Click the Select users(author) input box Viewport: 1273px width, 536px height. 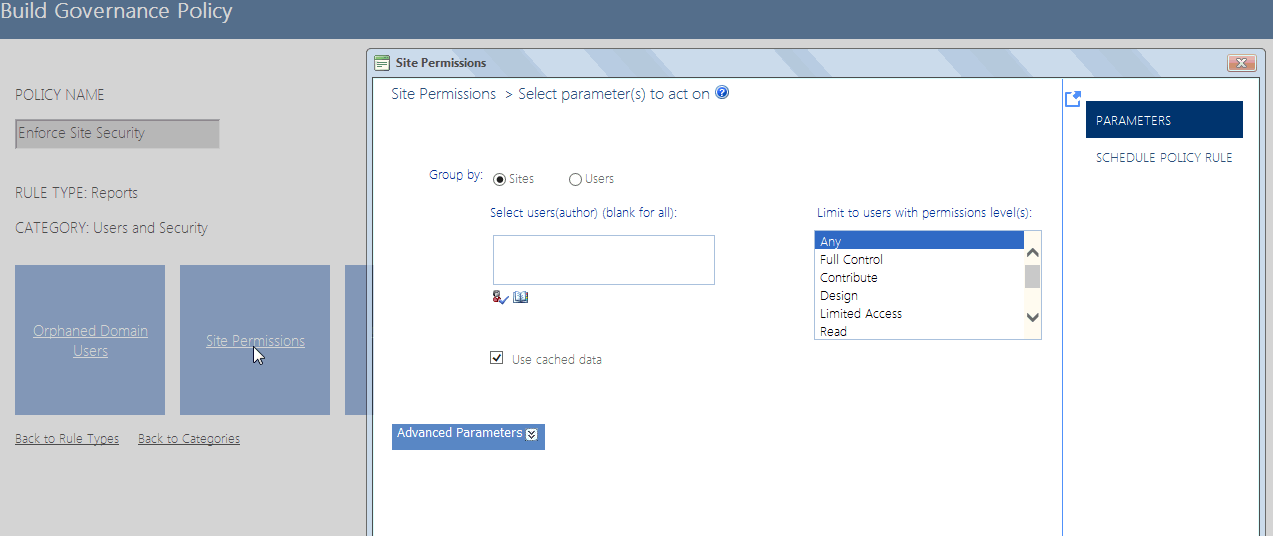(x=603, y=260)
